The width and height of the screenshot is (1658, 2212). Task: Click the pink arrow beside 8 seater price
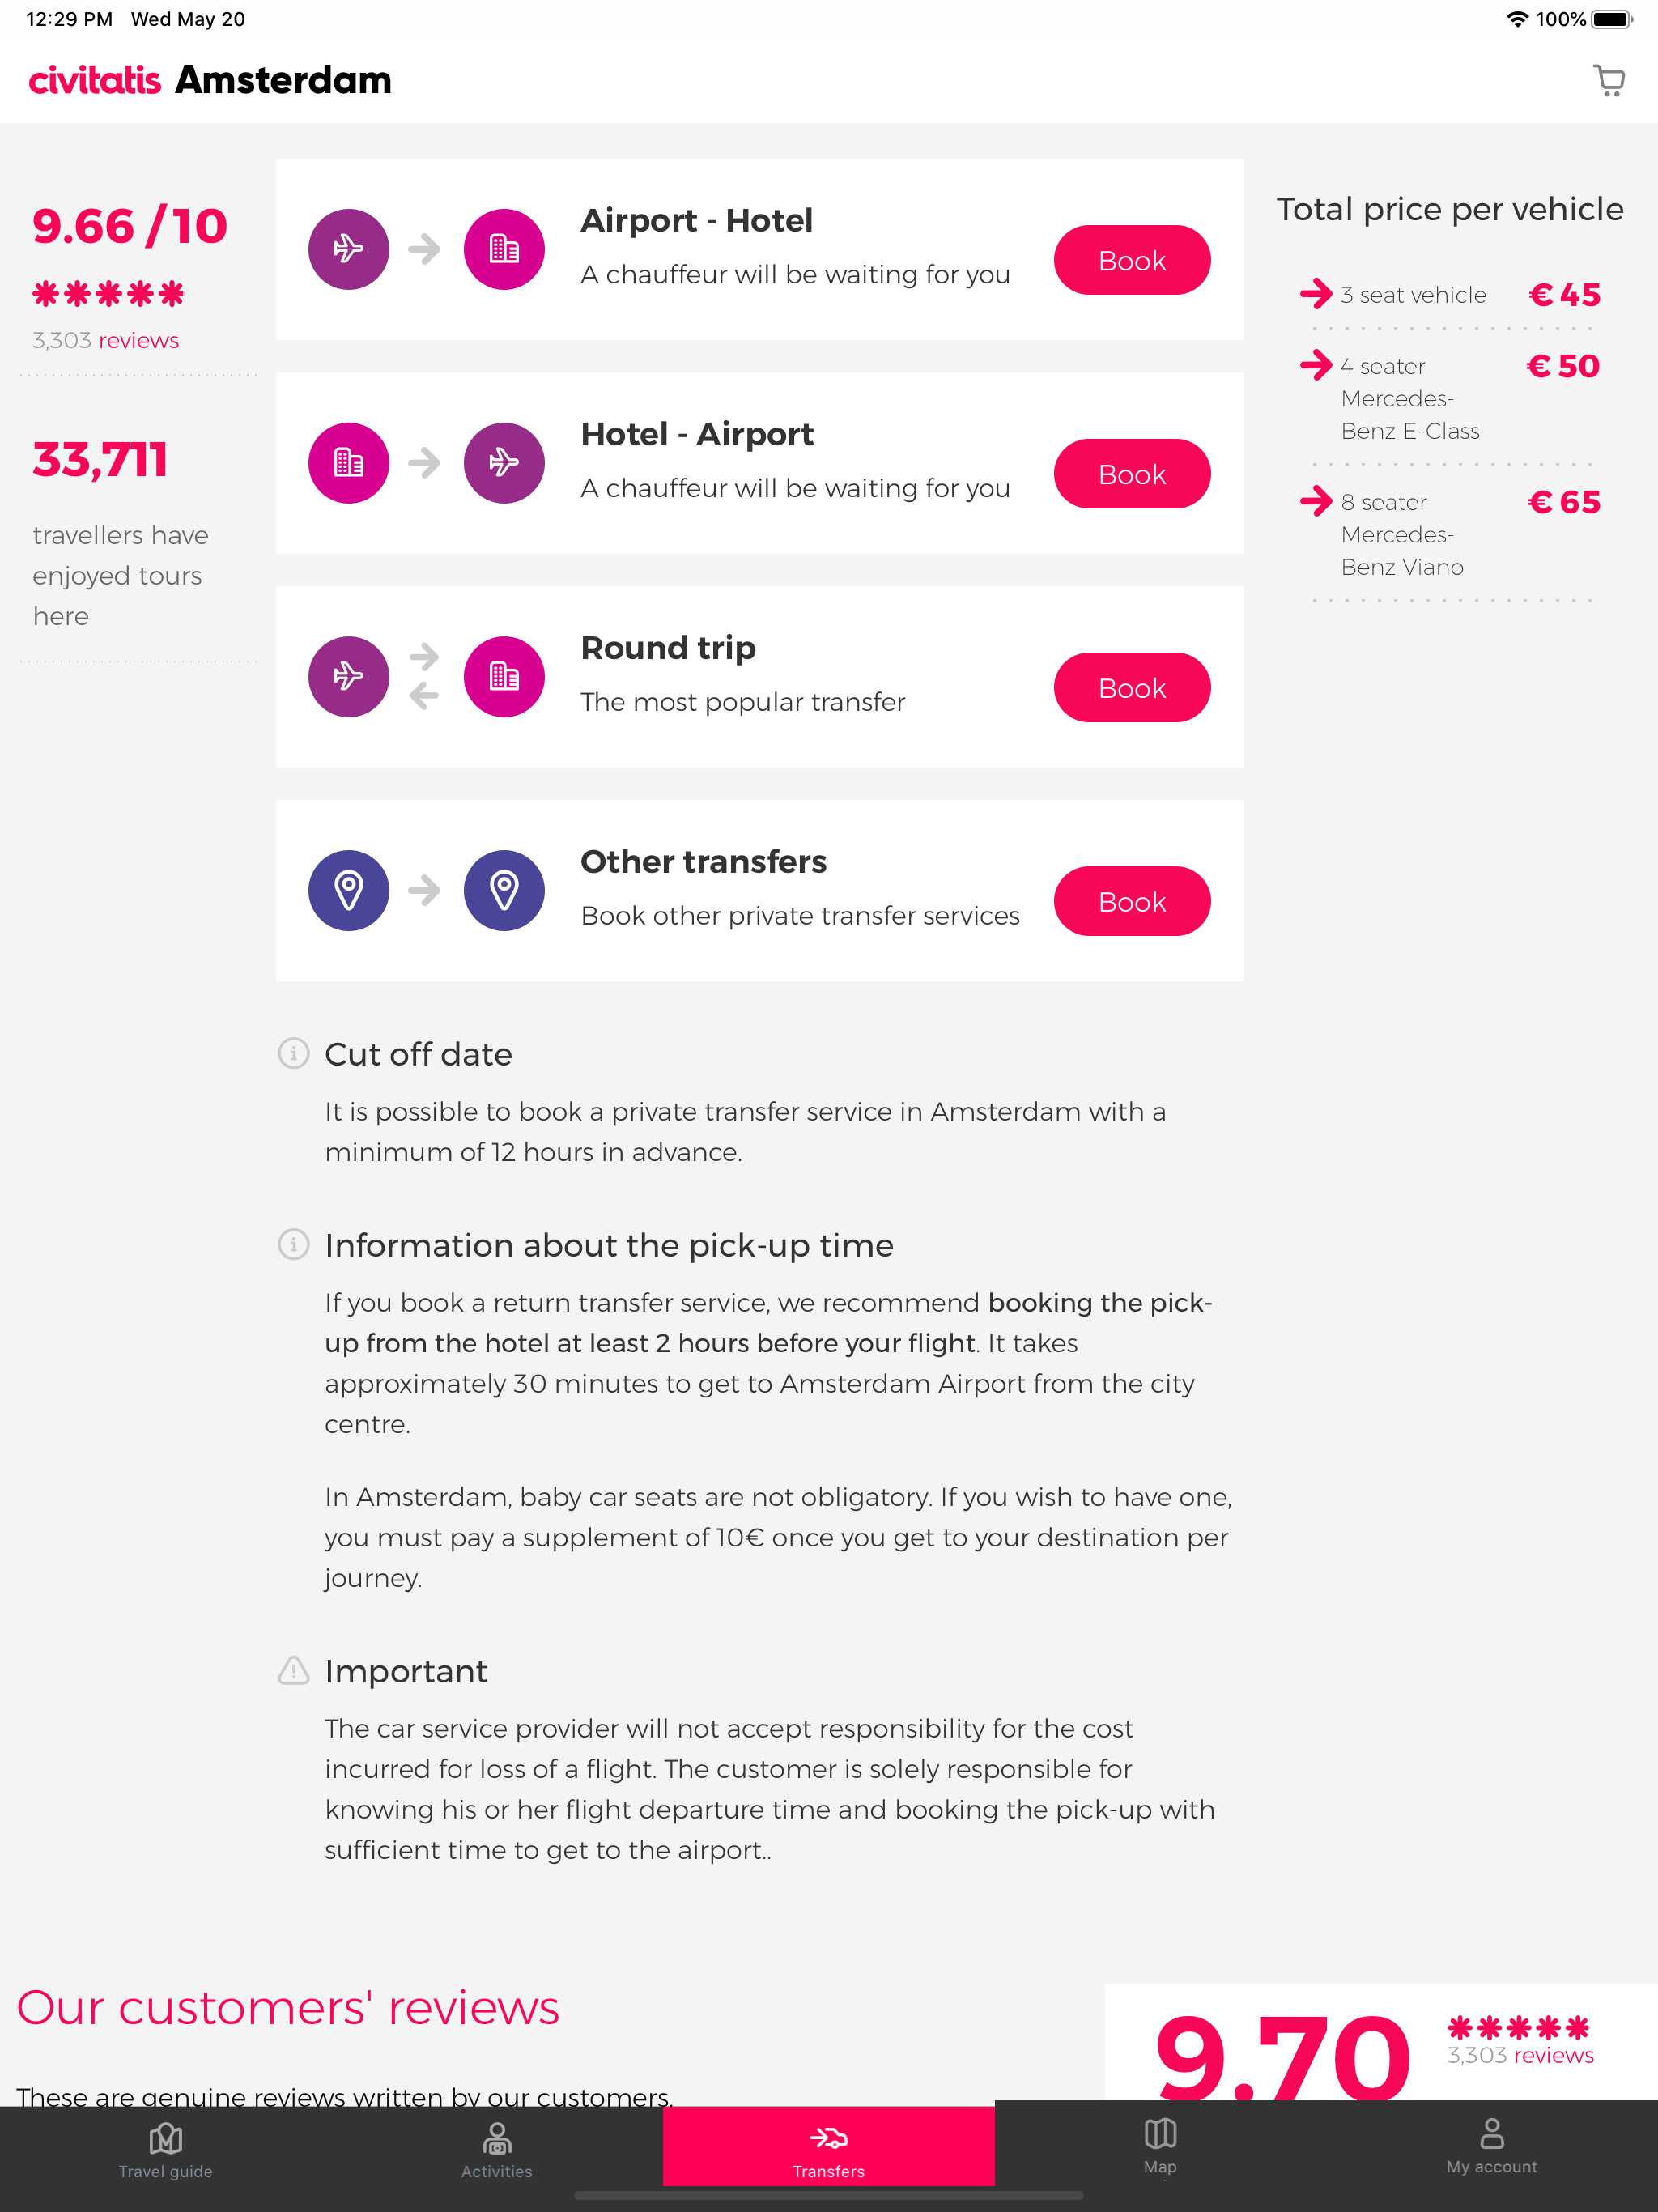click(1317, 502)
